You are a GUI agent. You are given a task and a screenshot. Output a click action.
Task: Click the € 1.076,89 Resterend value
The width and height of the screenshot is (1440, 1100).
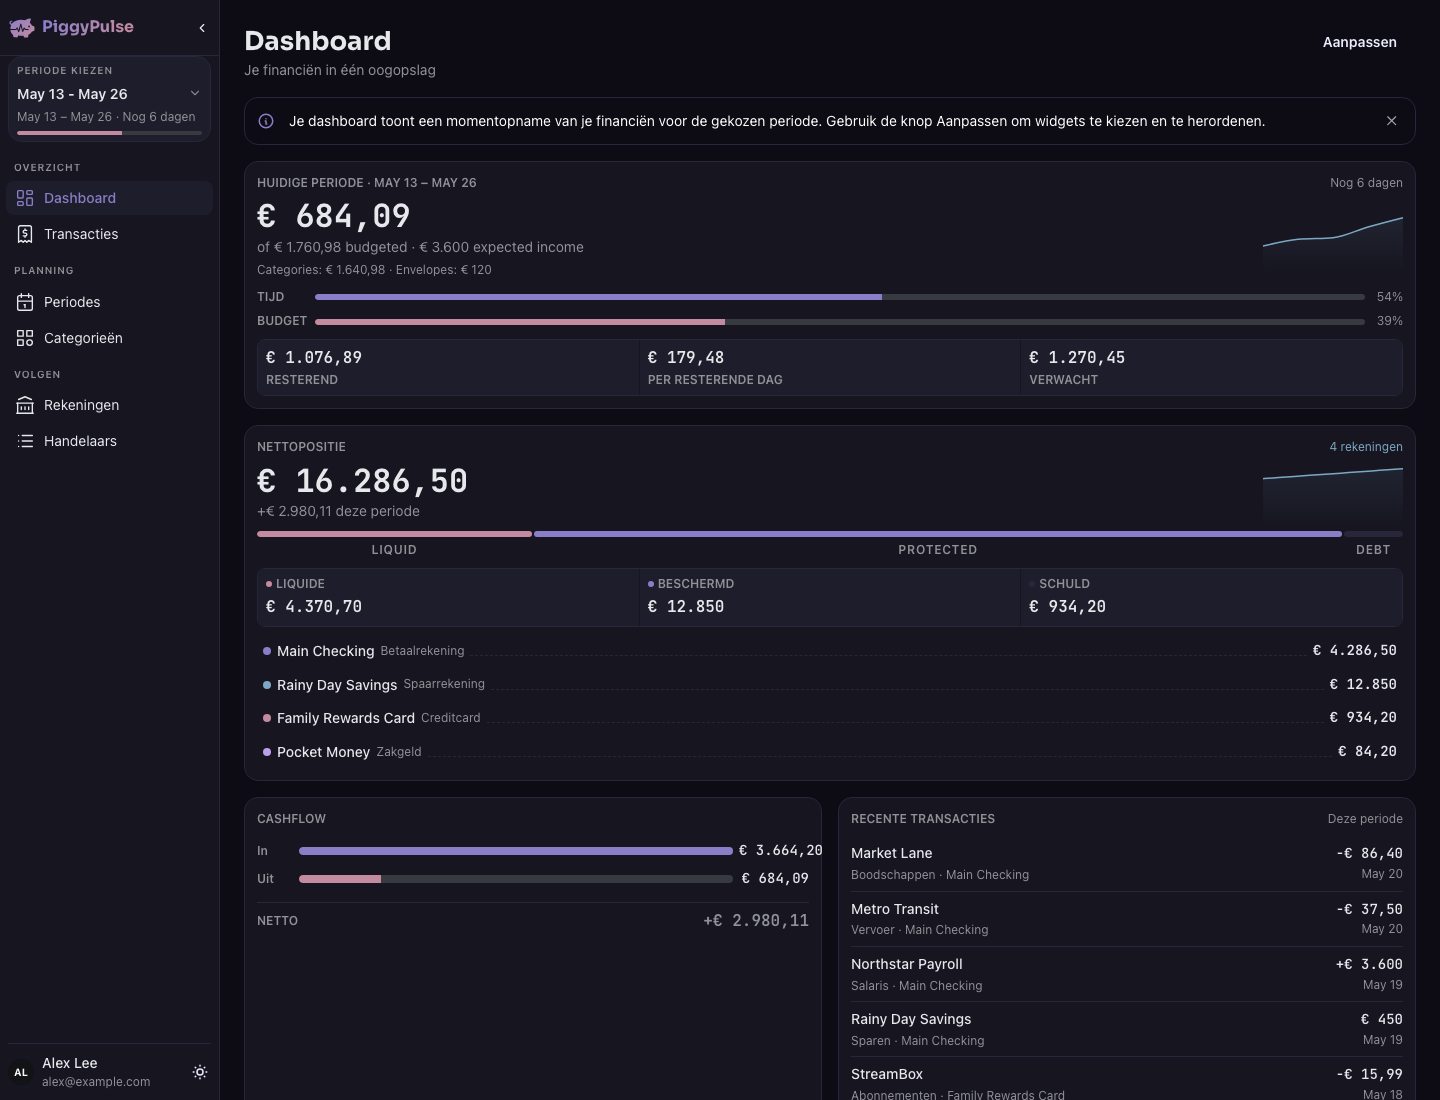[x=314, y=358]
